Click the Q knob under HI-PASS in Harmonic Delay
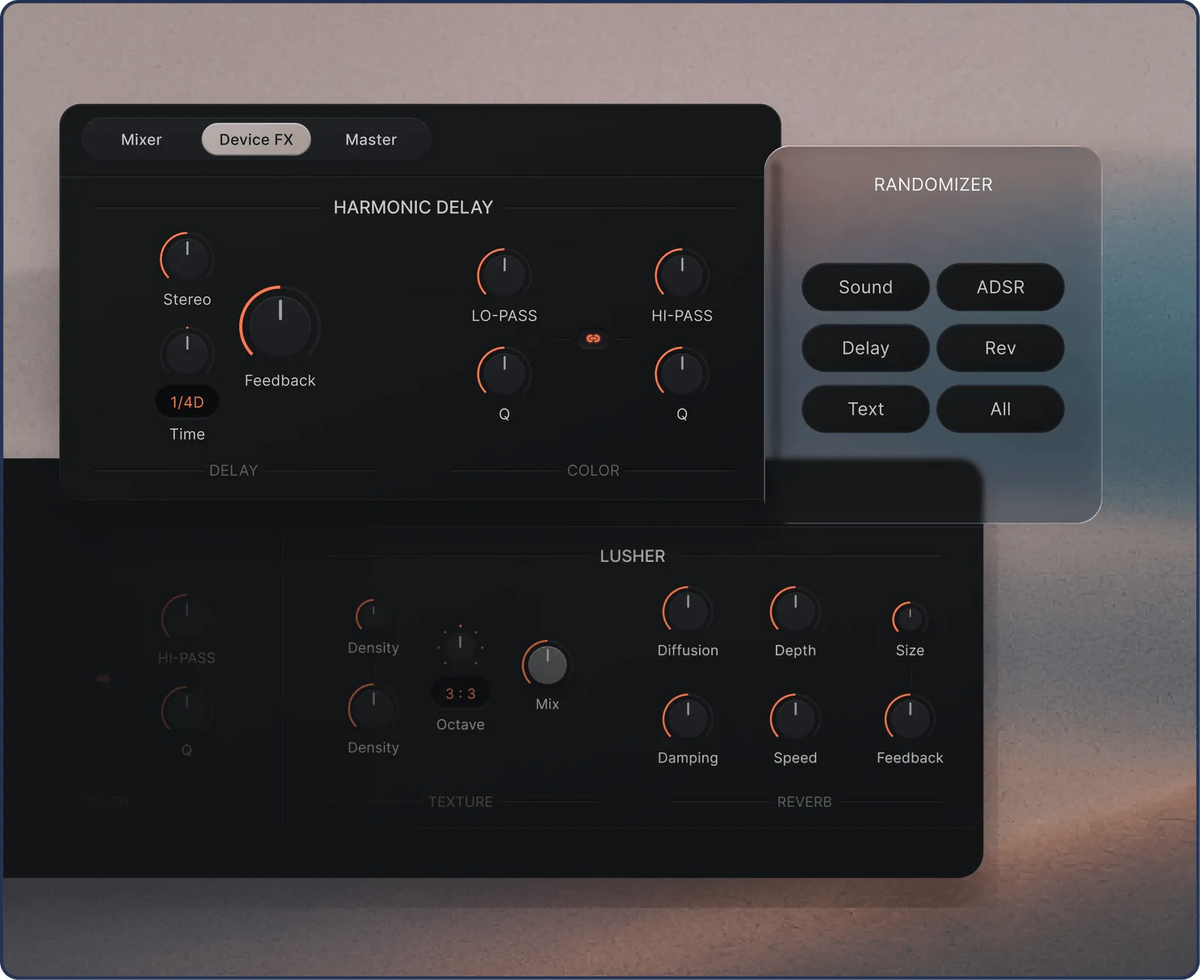The image size is (1200, 980). [682, 372]
